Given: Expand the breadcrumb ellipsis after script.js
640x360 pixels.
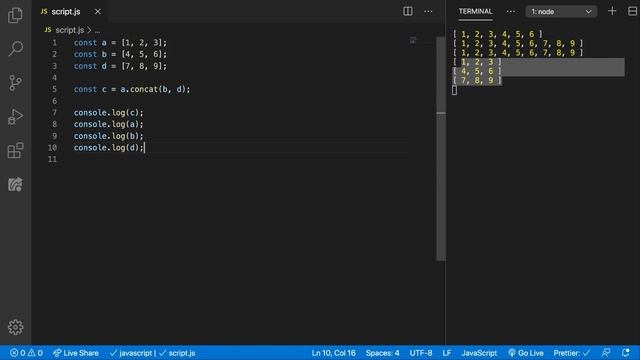Looking at the screenshot, I should 97,30.
